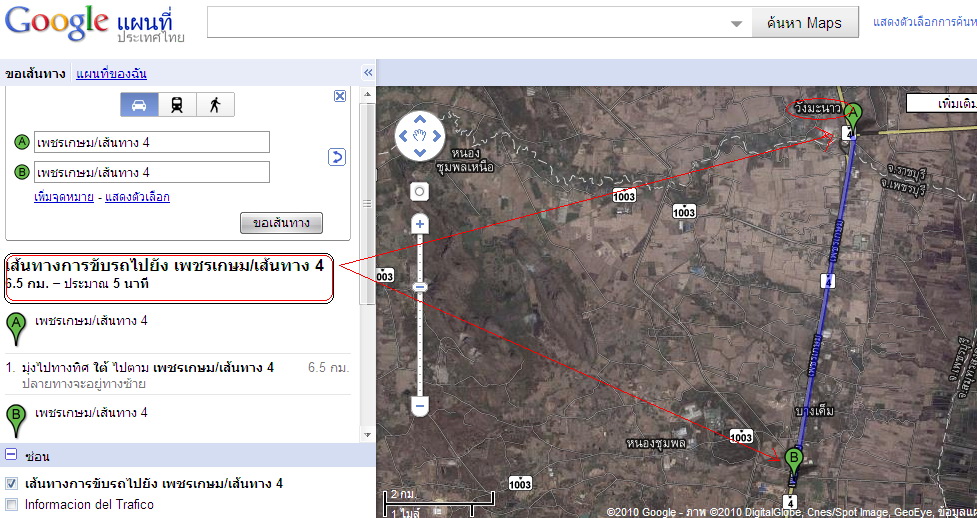
Task: Select walking directions icon
Action: 214,104
